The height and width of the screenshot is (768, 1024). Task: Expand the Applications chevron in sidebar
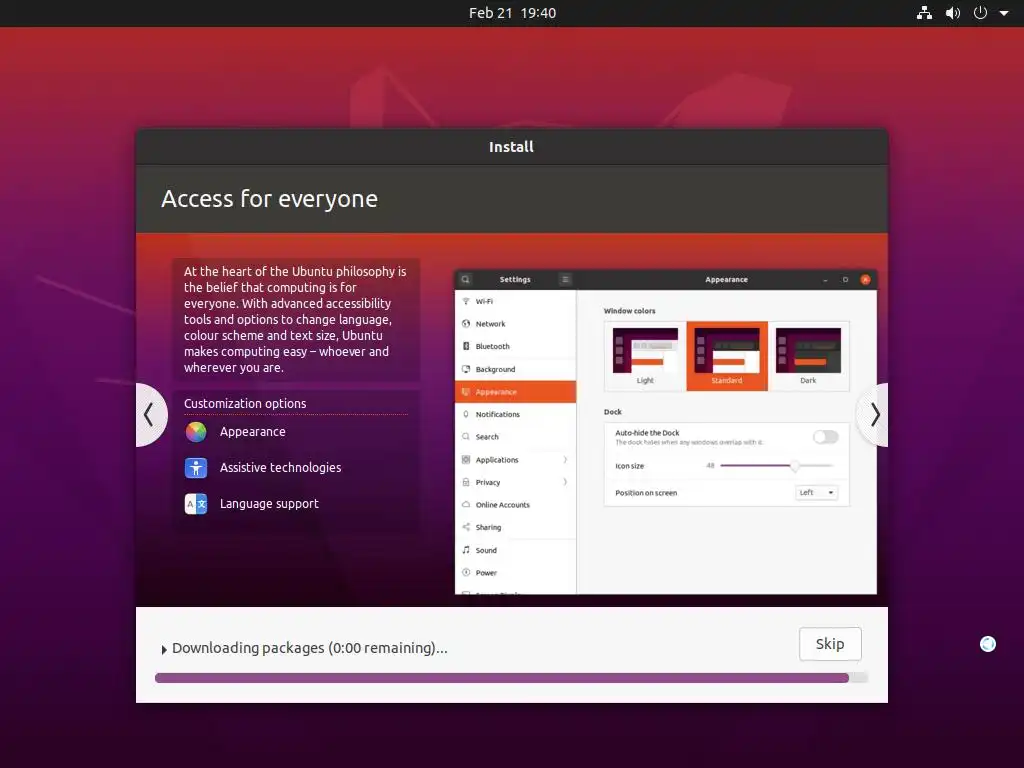(x=565, y=460)
